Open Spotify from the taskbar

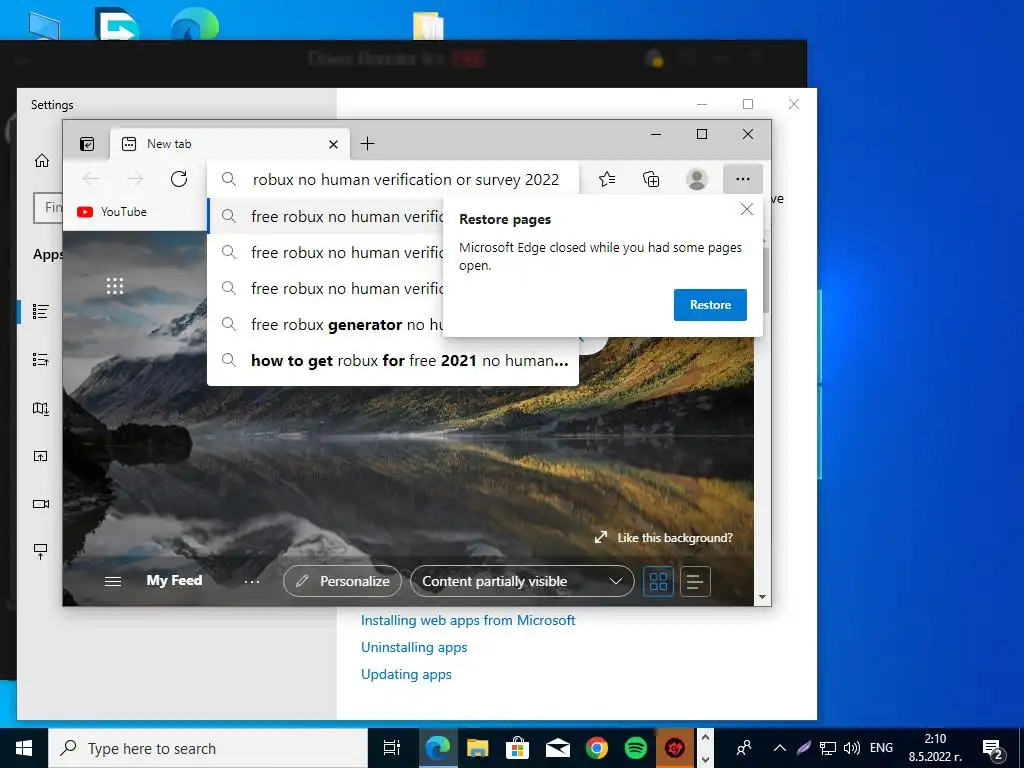635,748
